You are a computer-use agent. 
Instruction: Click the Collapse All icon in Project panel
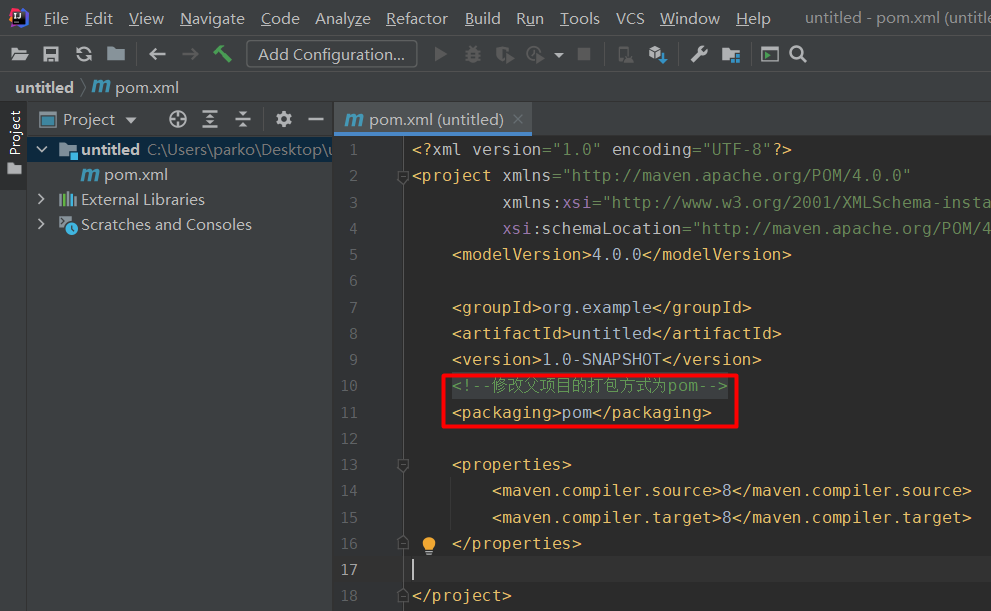(243, 119)
